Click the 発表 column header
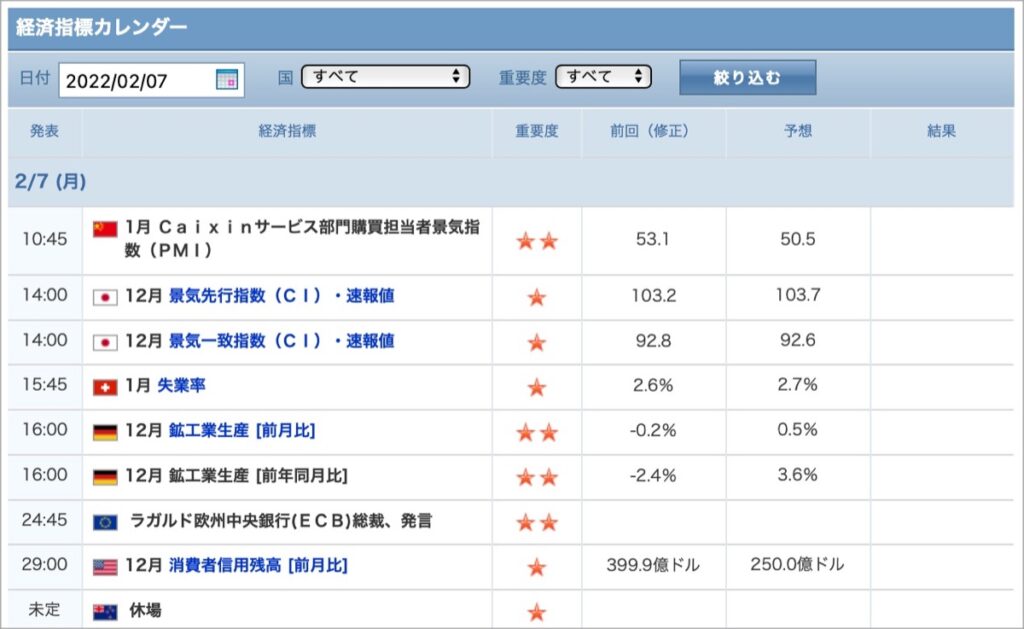Image resolution: width=1024 pixels, height=629 pixels. 44,131
